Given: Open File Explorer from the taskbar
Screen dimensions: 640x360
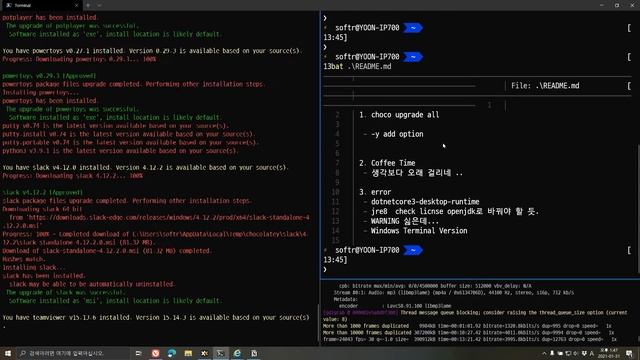Looking at the screenshot, I should pos(188,353).
